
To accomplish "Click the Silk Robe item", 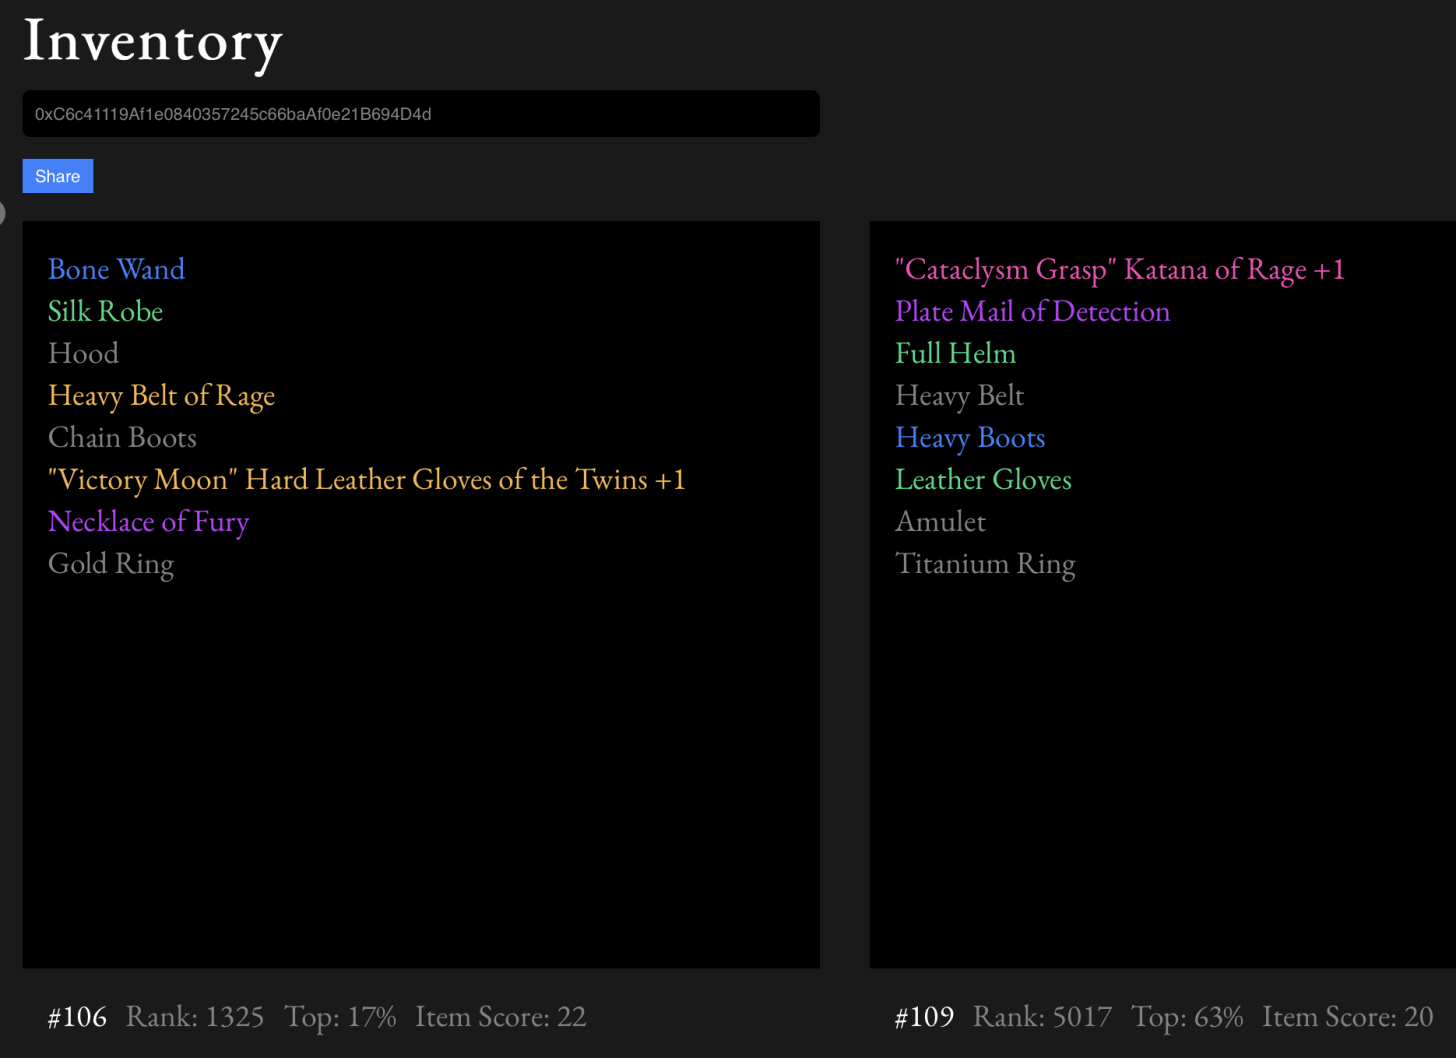I will (x=105, y=311).
